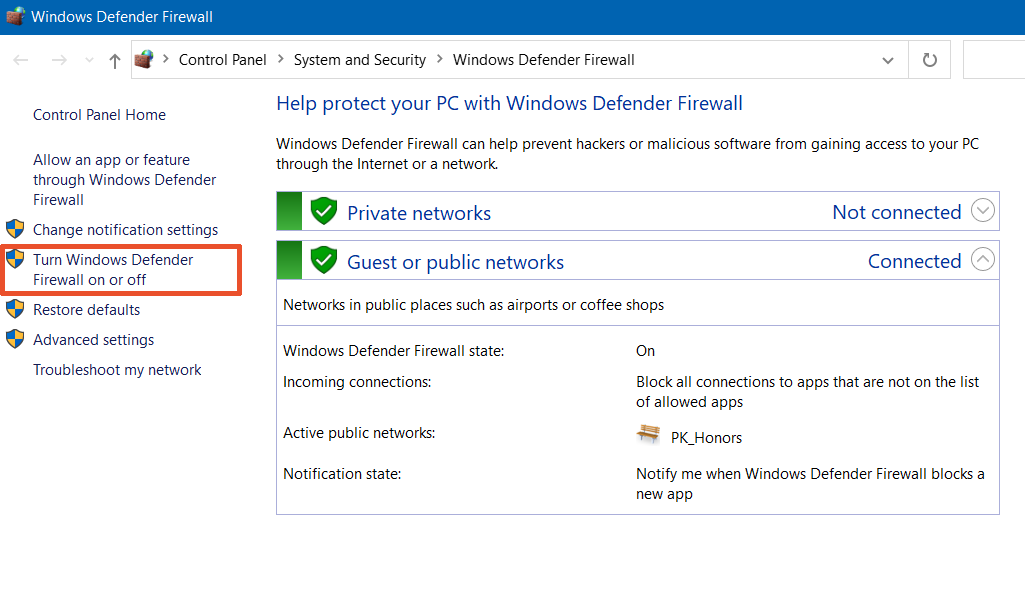Click the firewall icon in the address bar
The image size is (1025, 610).
144,59
